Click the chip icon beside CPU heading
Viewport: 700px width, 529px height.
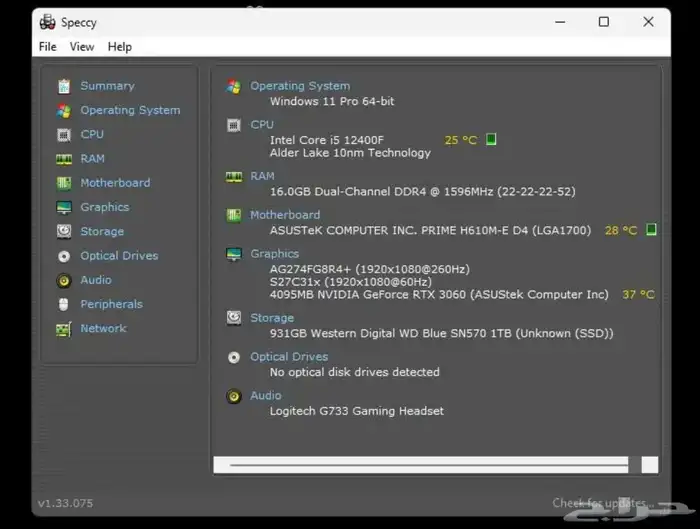point(233,125)
